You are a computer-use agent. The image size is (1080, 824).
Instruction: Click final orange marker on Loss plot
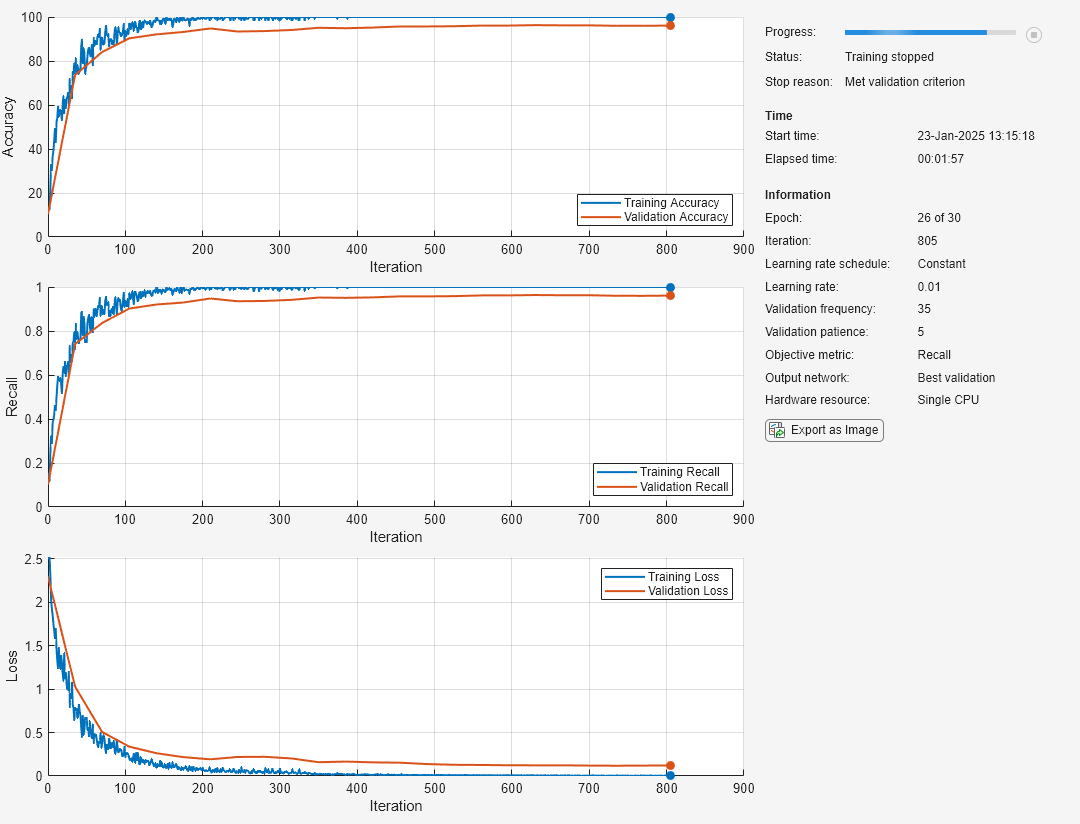click(670, 765)
